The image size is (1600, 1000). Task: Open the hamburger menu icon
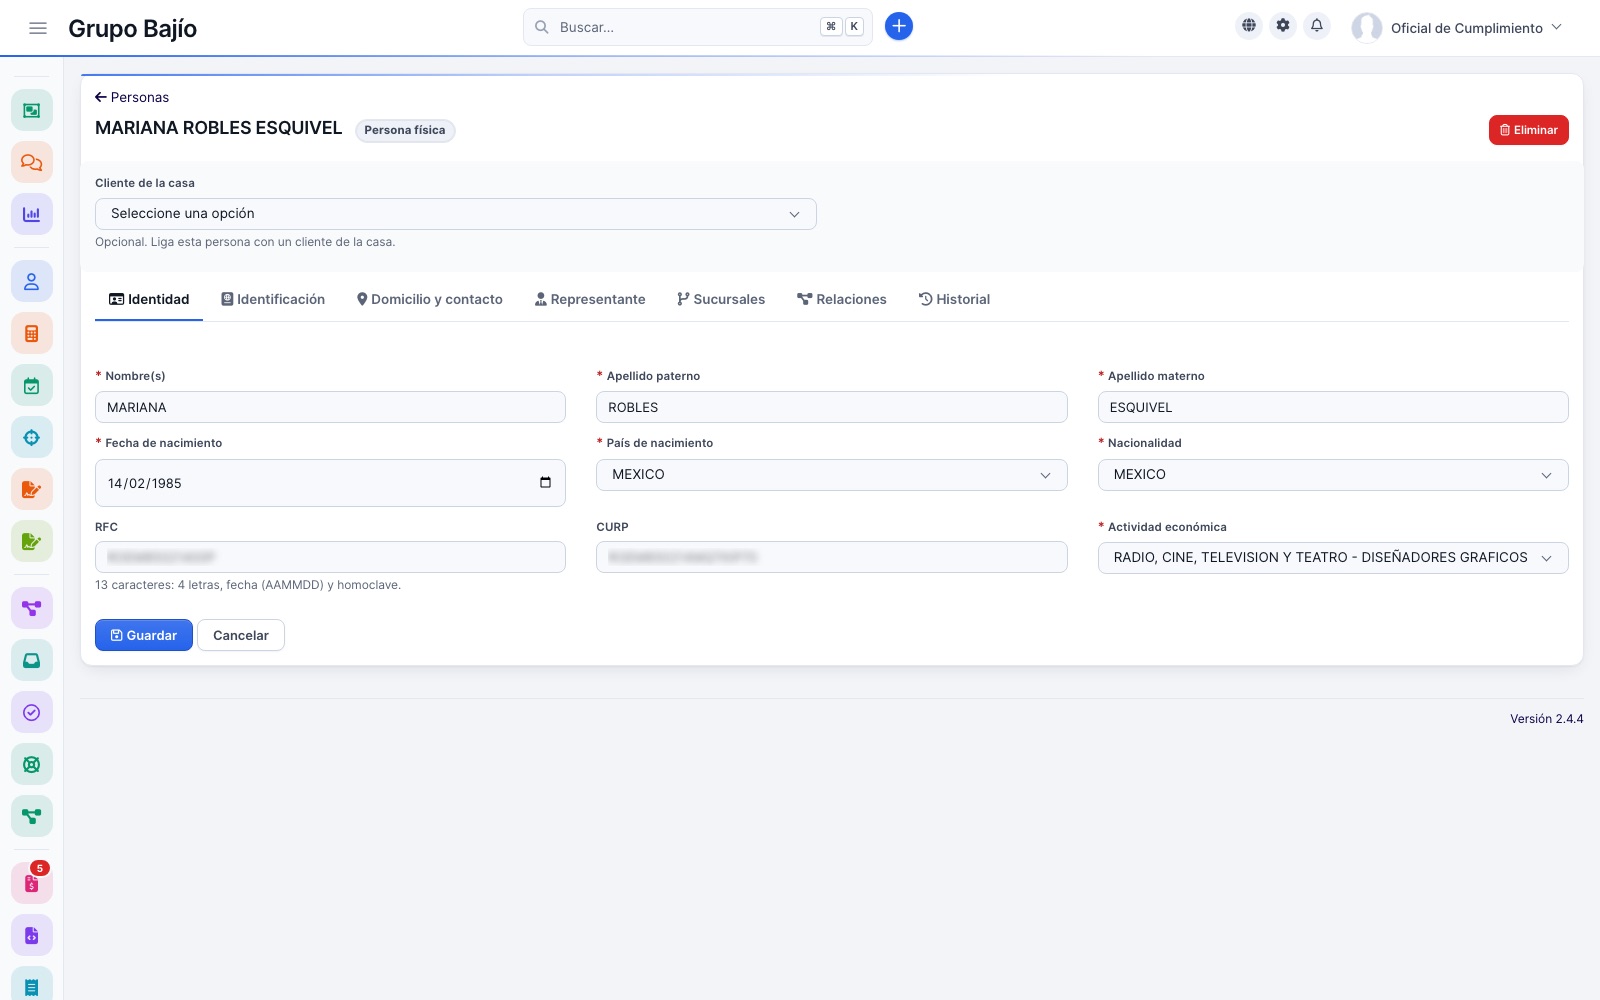click(x=38, y=28)
